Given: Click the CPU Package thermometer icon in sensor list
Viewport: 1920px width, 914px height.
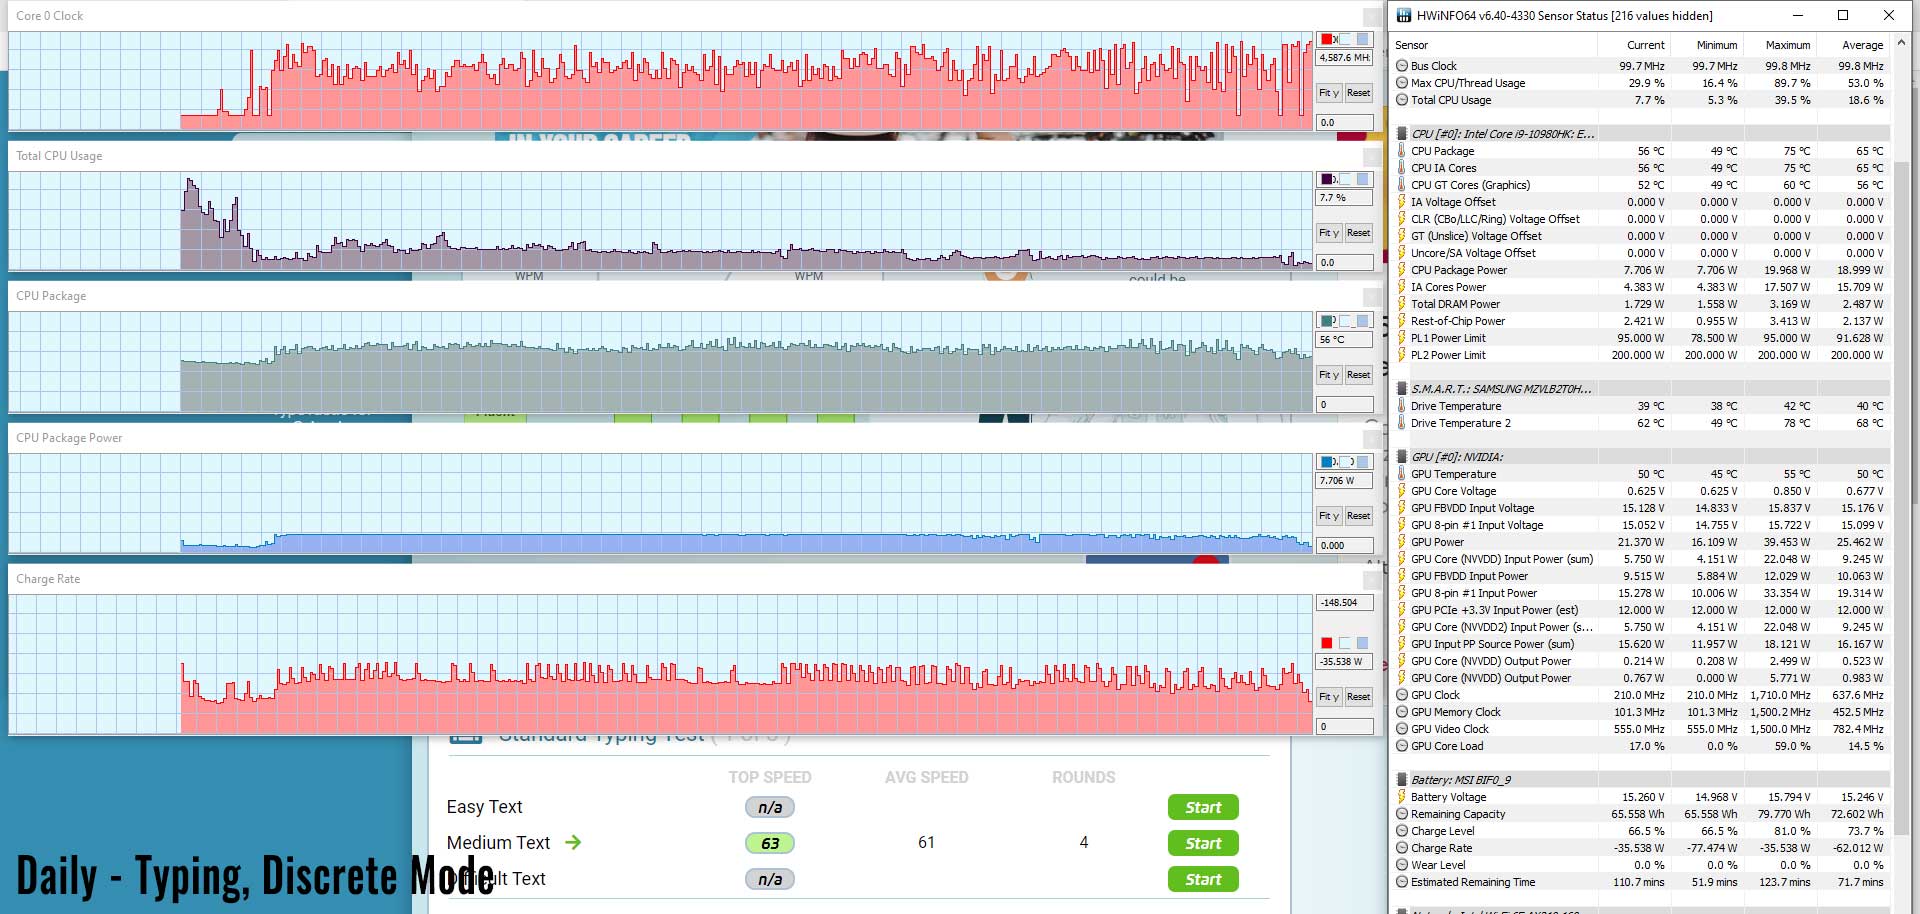Looking at the screenshot, I should pos(1402,151).
